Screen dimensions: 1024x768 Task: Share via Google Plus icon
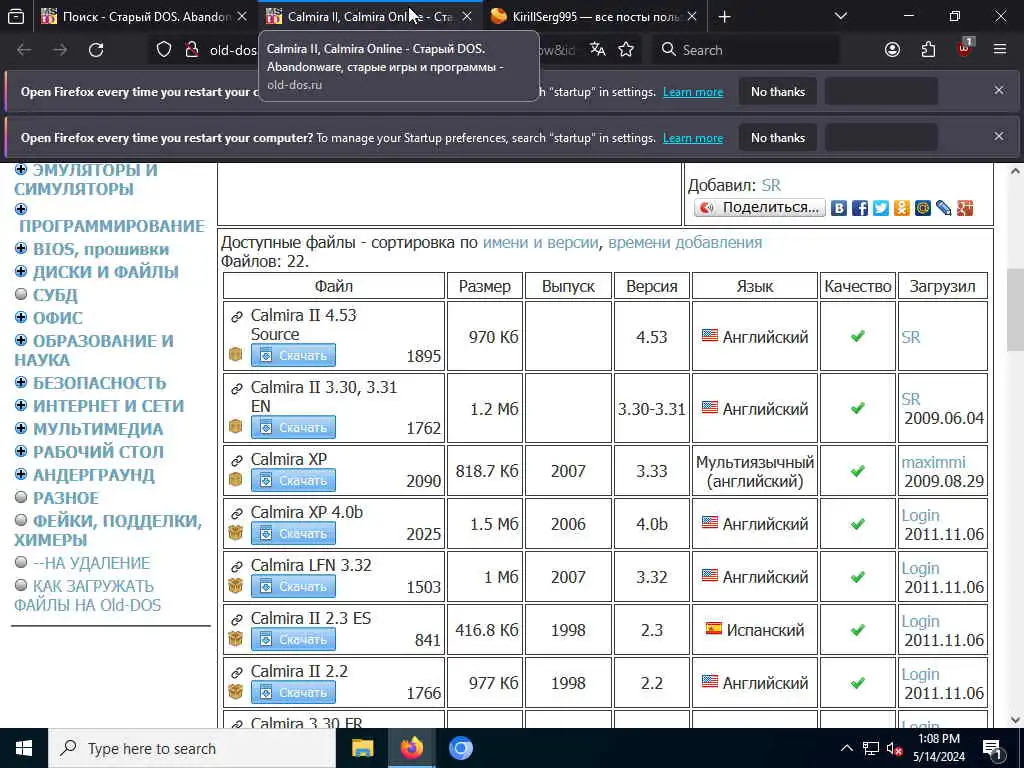965,208
